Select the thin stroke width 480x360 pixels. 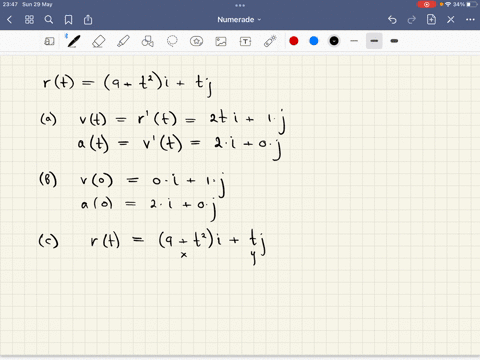click(354, 41)
